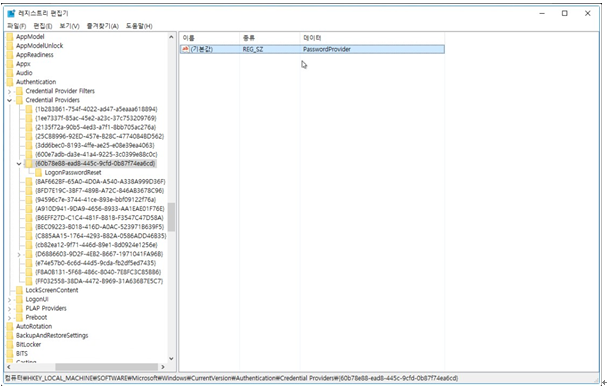Image resolution: width=607 pixels, height=388 pixels.
Task: Click the Audio folder icon
Action: pos(10,73)
